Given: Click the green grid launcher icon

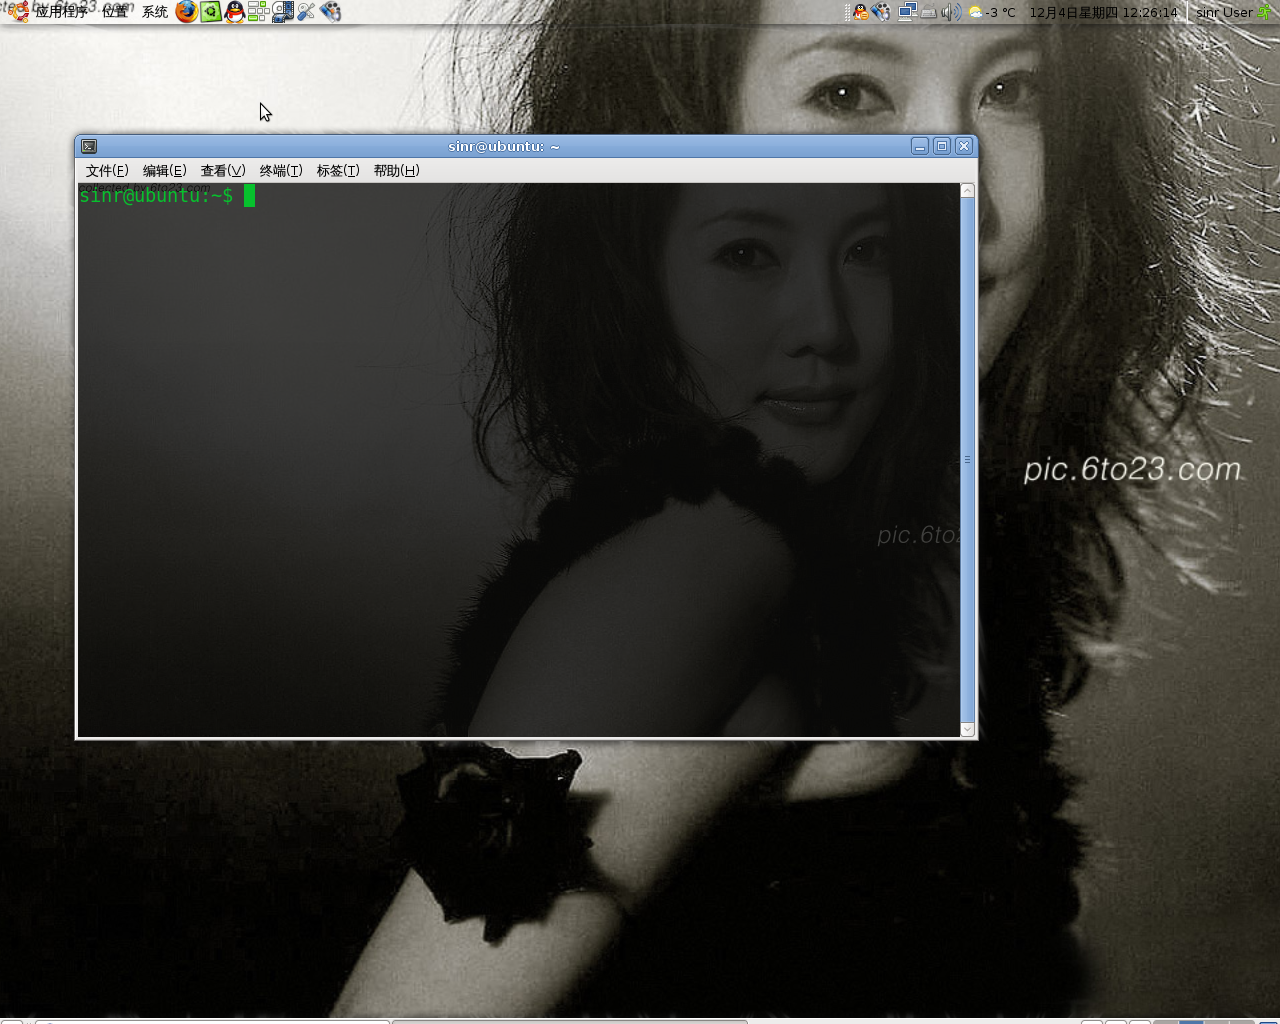Looking at the screenshot, I should pyautogui.click(x=258, y=12).
